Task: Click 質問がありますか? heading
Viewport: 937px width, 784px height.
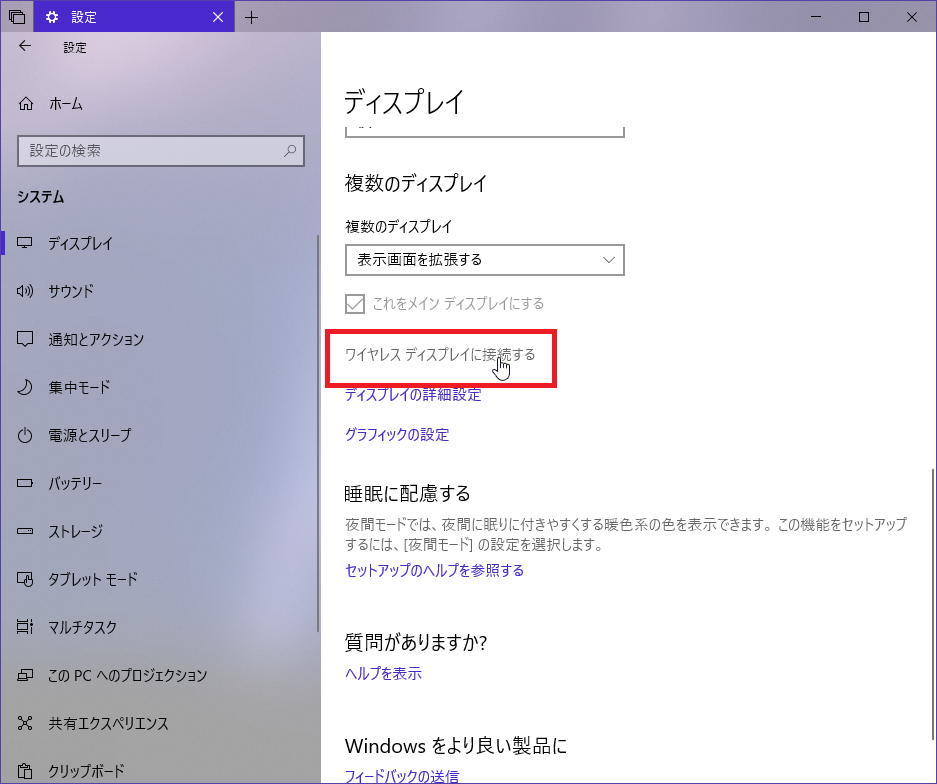Action: 416,642
